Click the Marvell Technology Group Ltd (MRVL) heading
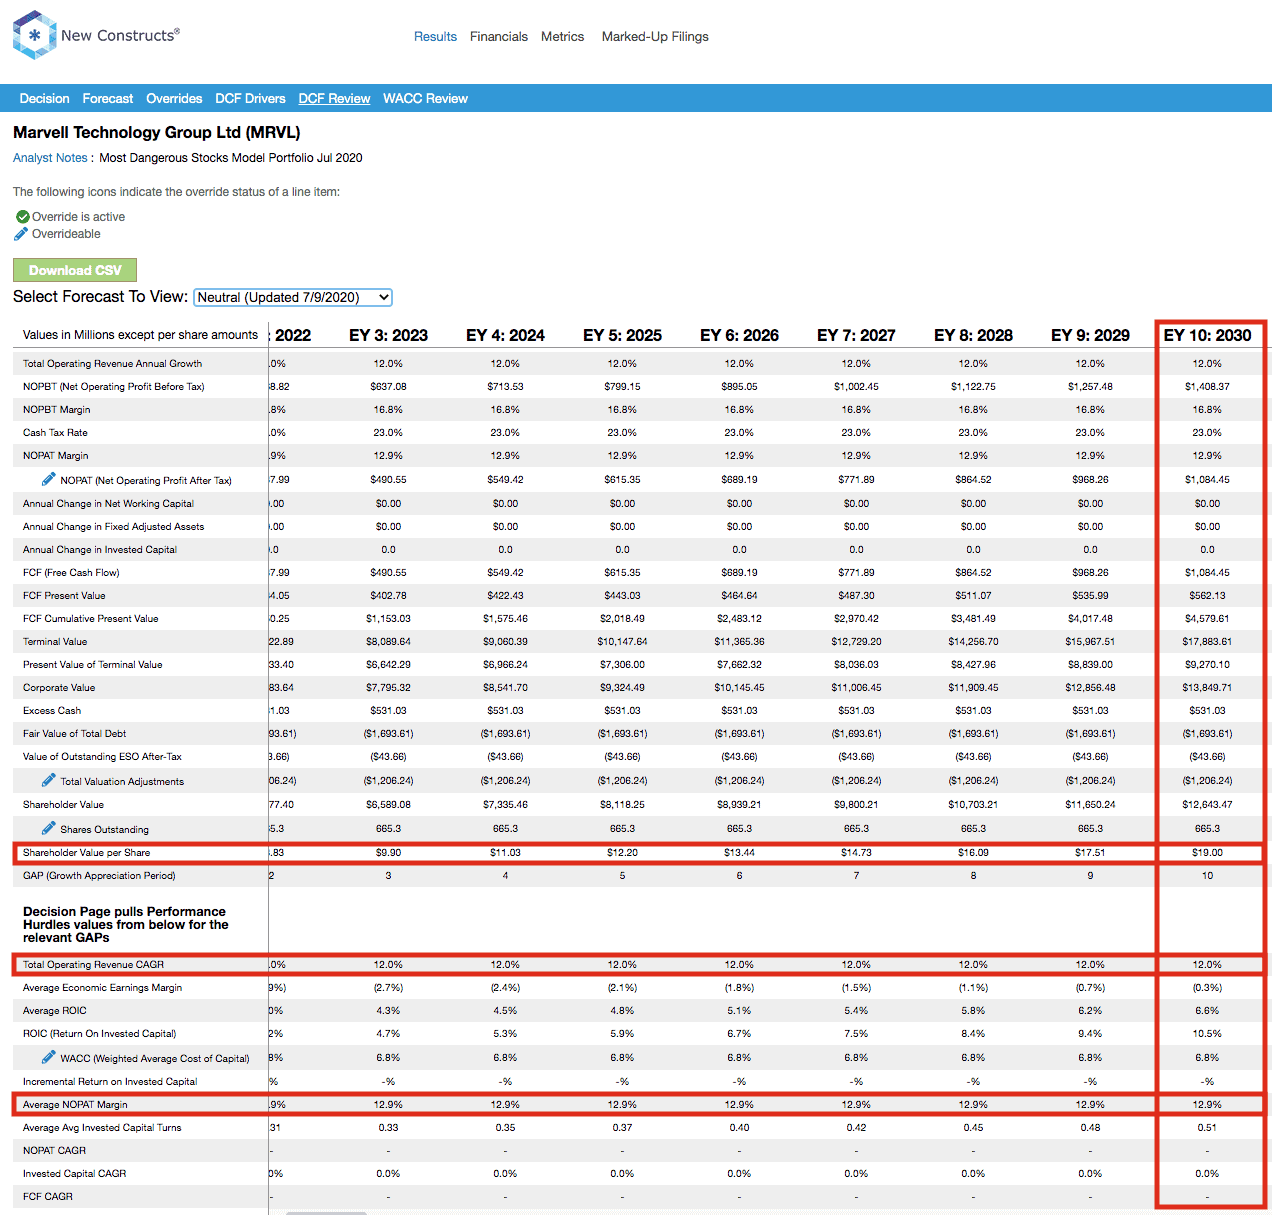The image size is (1272, 1215). tap(157, 132)
